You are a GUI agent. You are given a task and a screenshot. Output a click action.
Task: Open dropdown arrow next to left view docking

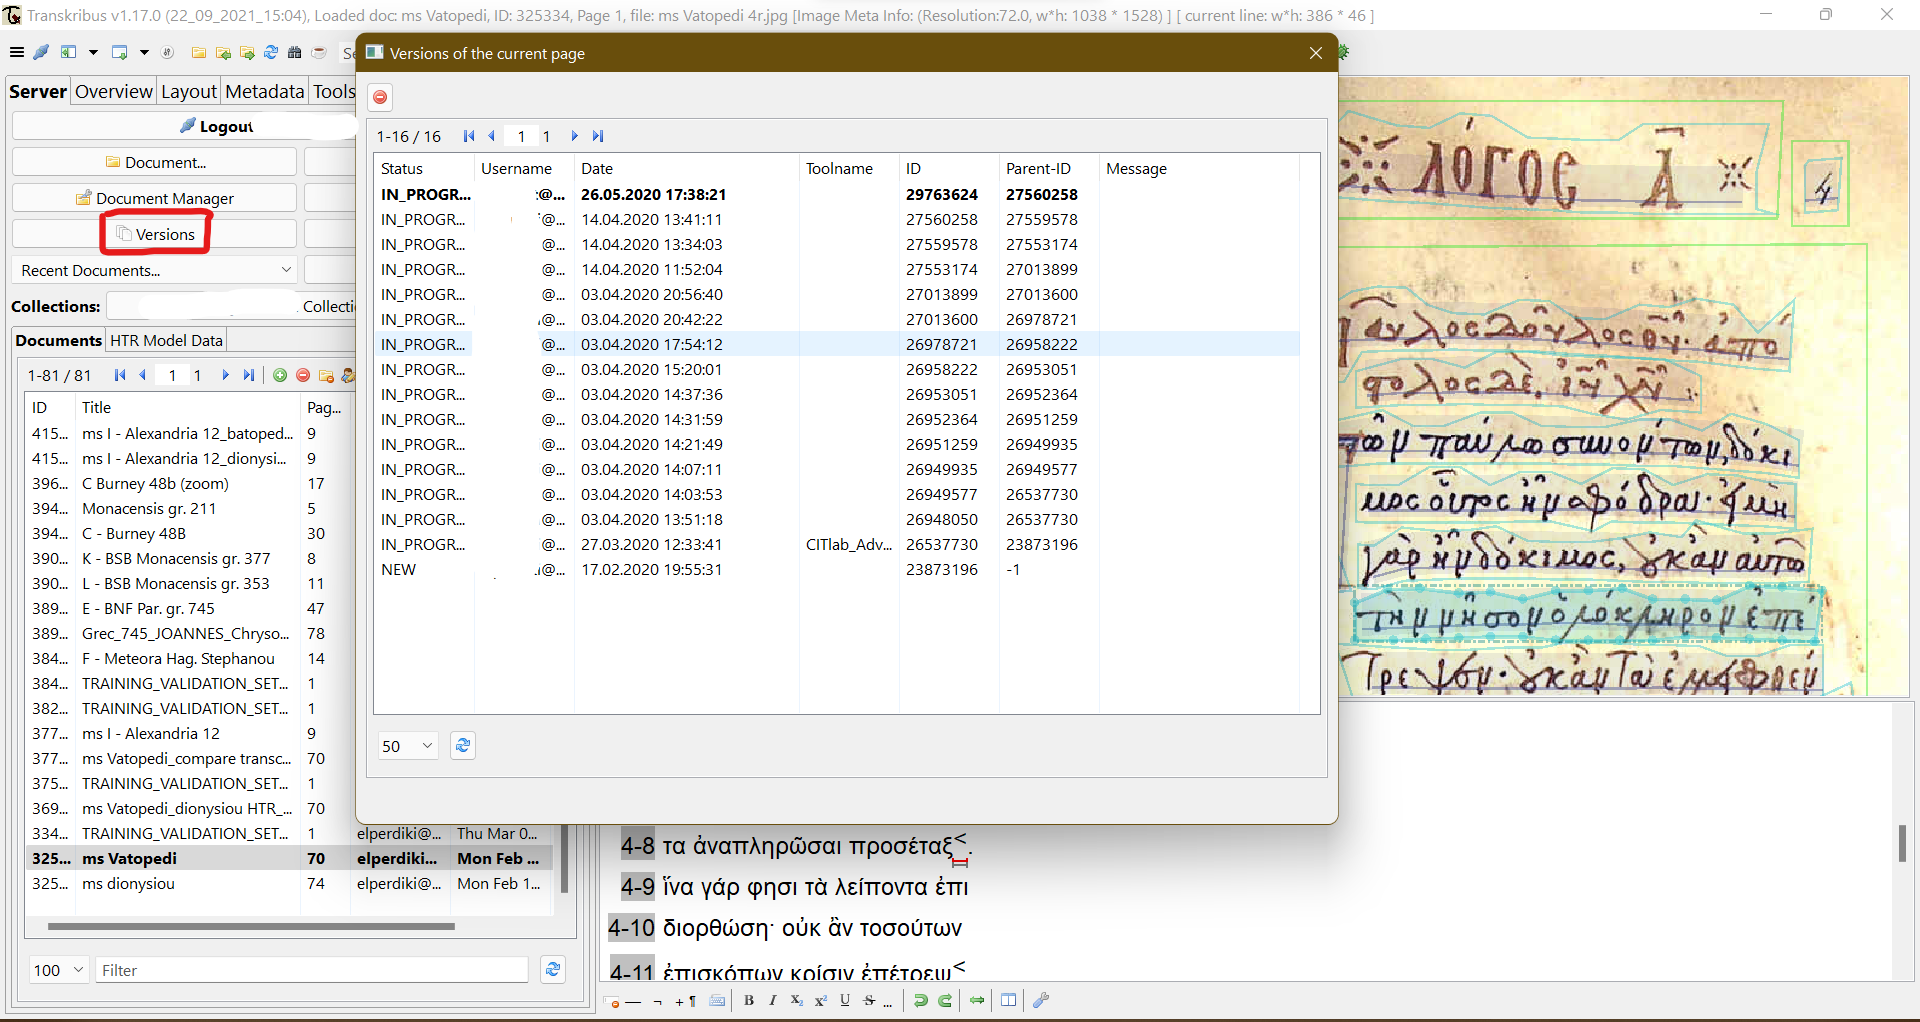tap(93, 52)
